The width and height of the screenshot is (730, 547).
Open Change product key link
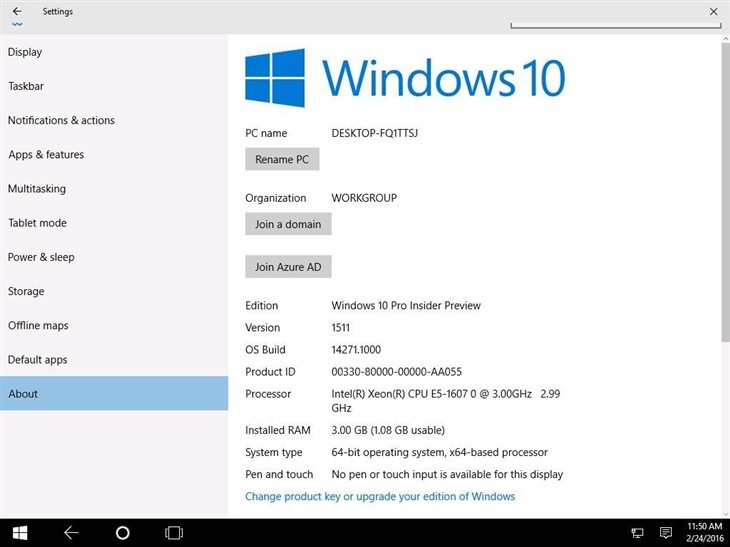click(x=380, y=496)
